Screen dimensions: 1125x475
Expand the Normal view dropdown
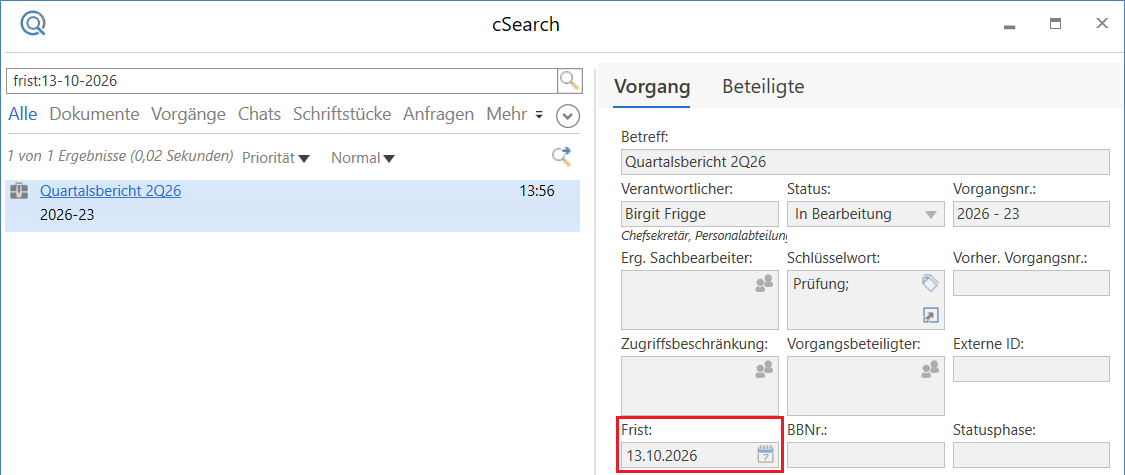[362, 158]
